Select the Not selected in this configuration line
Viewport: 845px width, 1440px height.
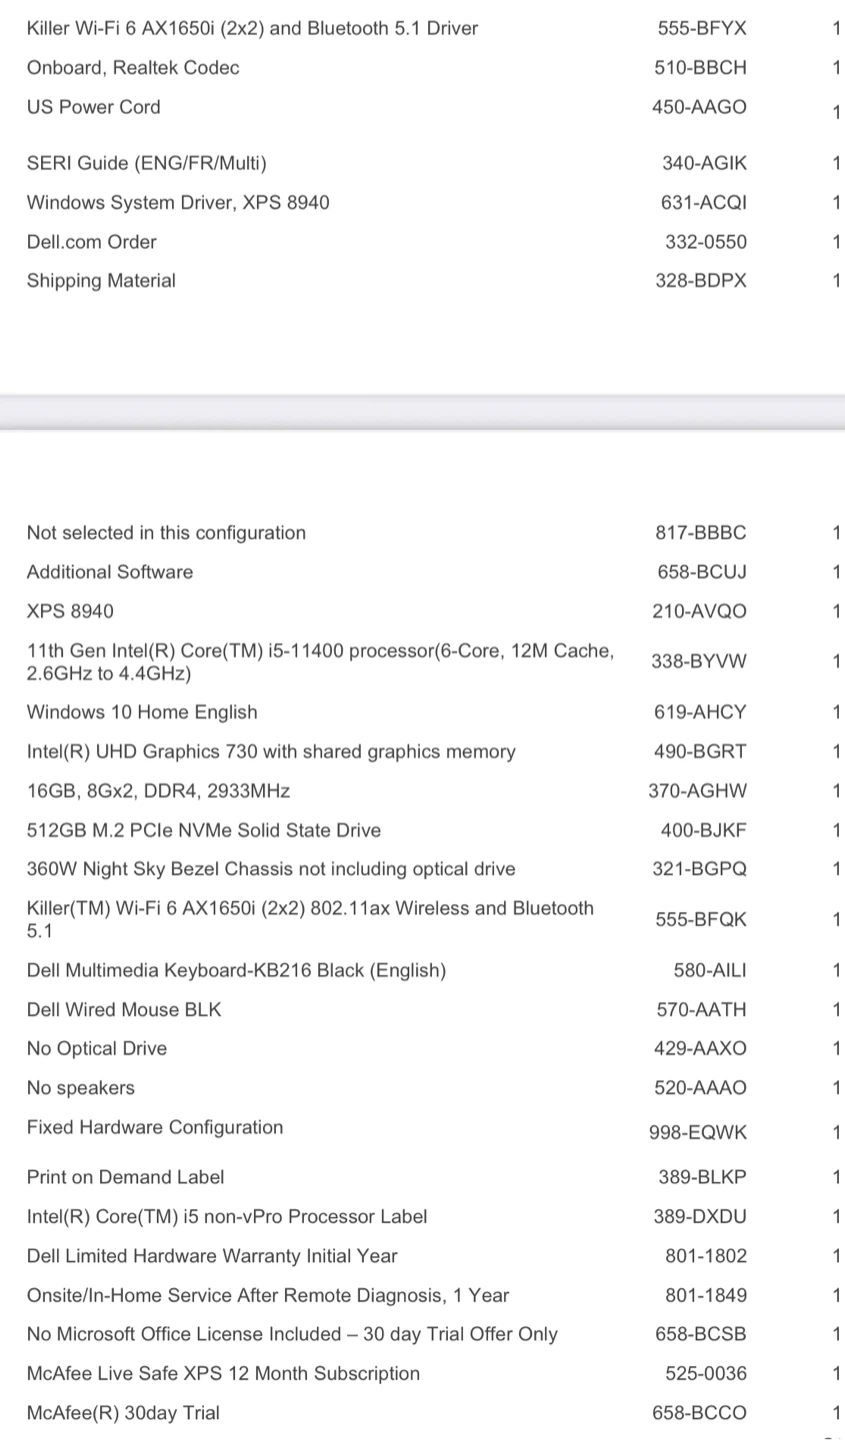166,533
